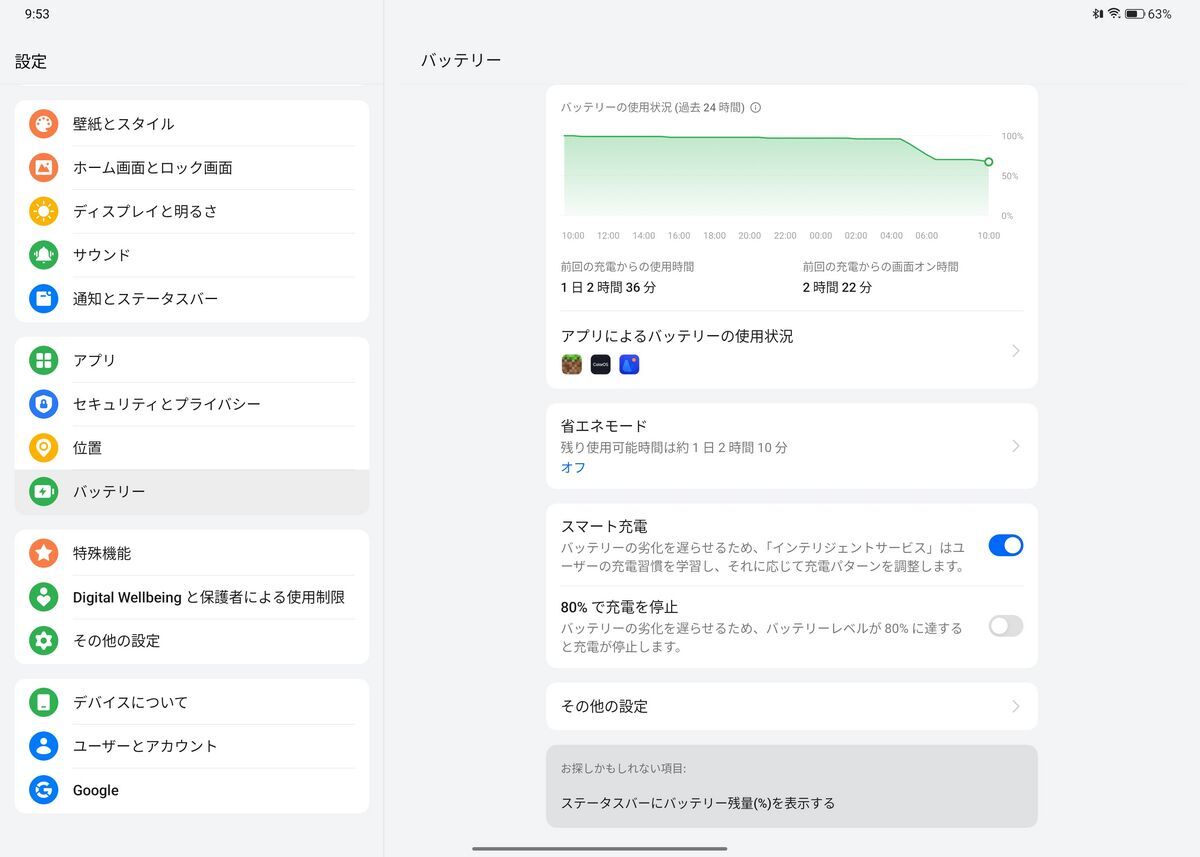Tap the ホーム画面とロック画面 picture icon
Screen dimensions: 1200x857
(44, 168)
